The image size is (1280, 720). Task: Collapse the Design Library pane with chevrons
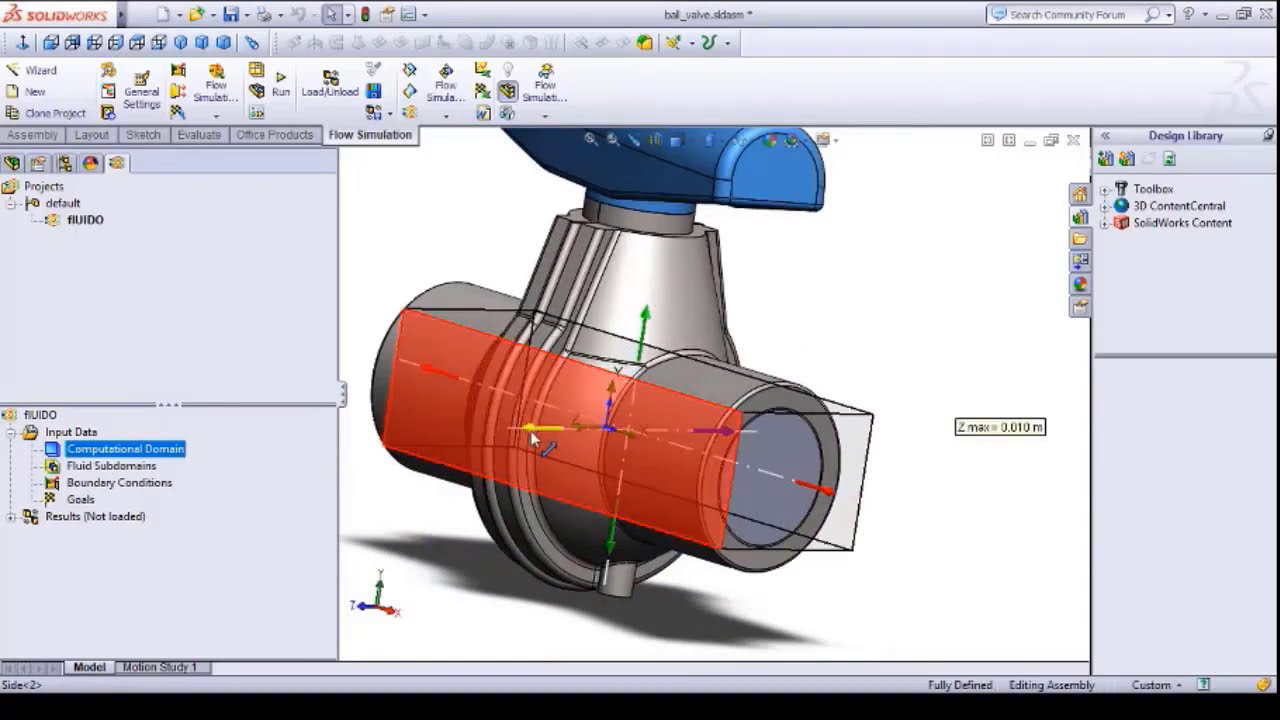point(1105,136)
